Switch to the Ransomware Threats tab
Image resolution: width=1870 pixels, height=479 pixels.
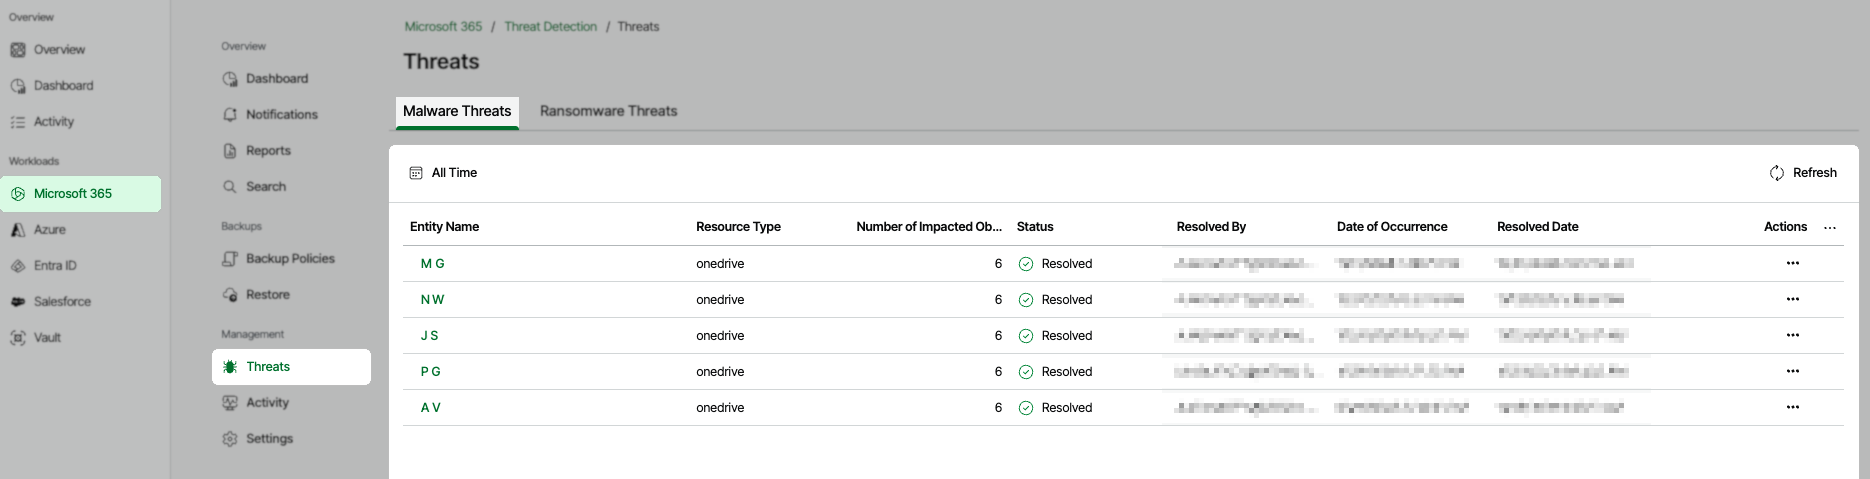609,112
